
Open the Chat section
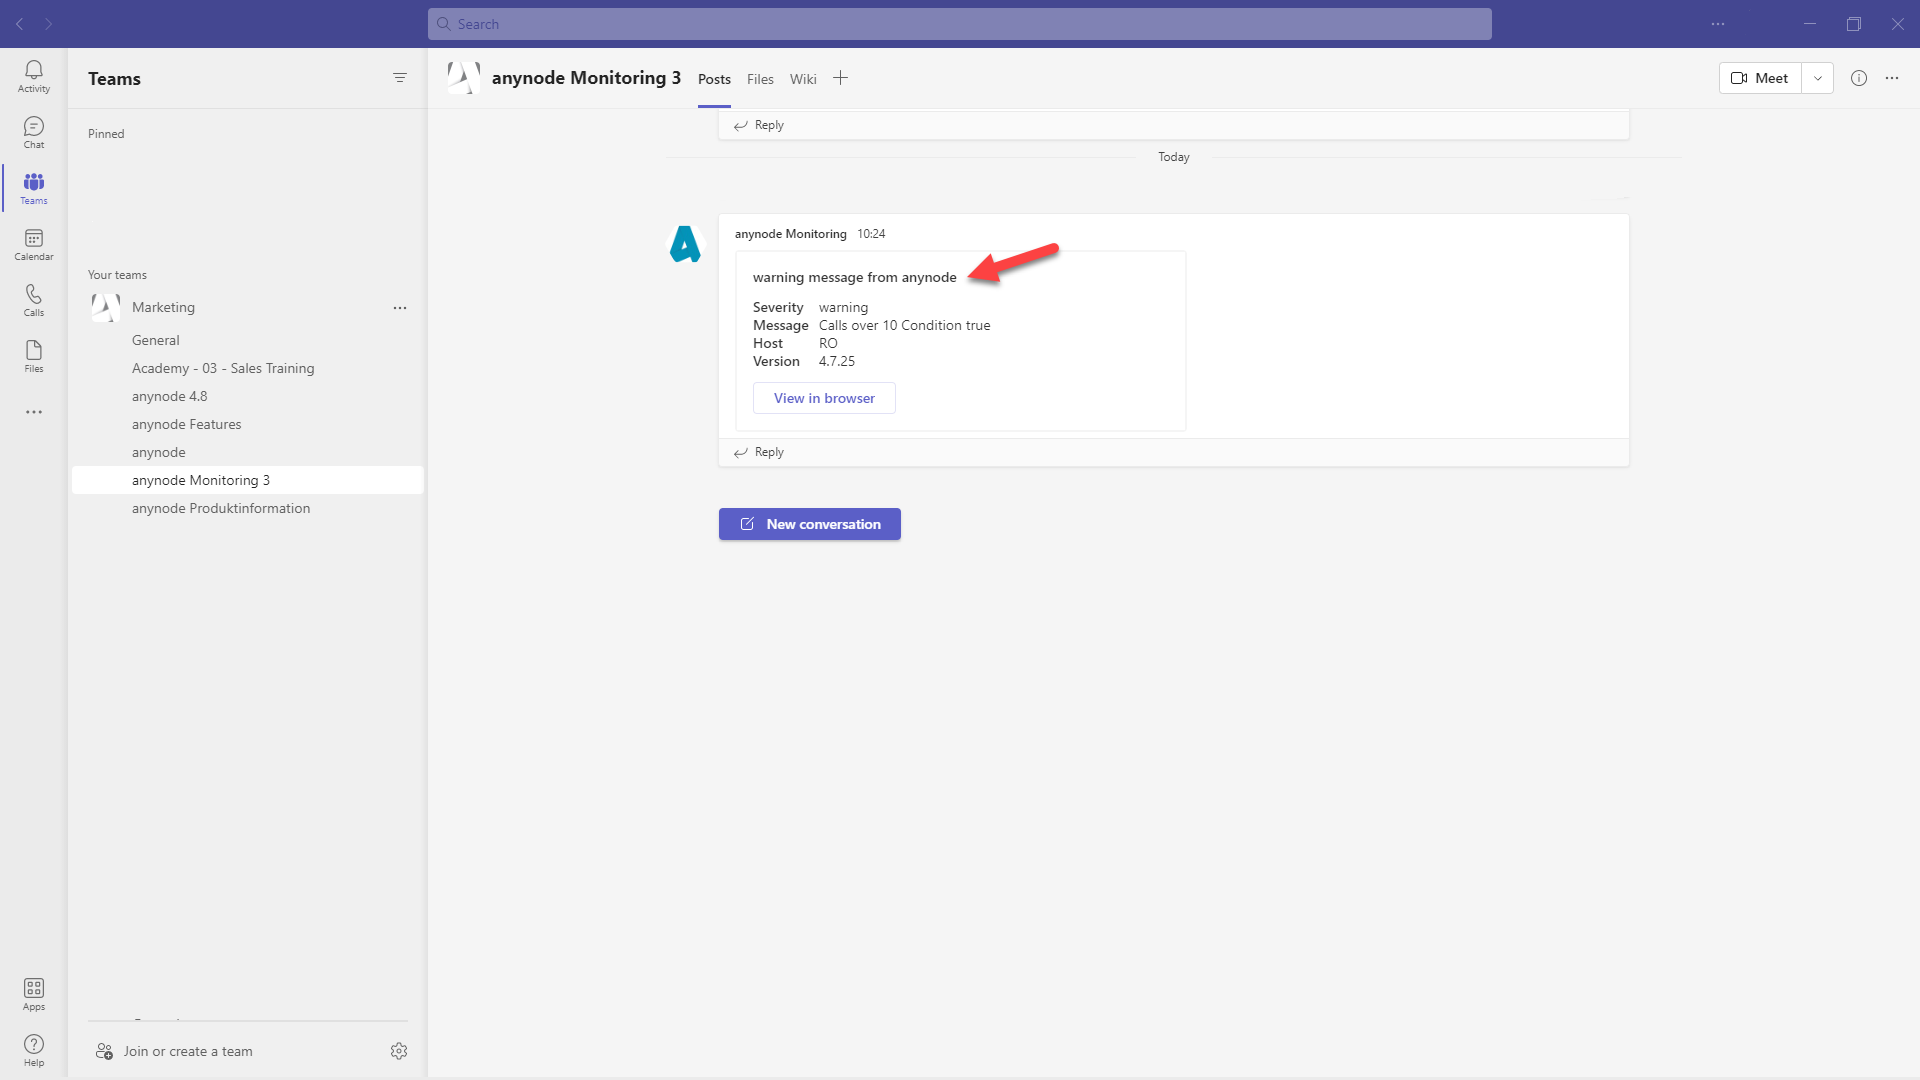(x=34, y=132)
